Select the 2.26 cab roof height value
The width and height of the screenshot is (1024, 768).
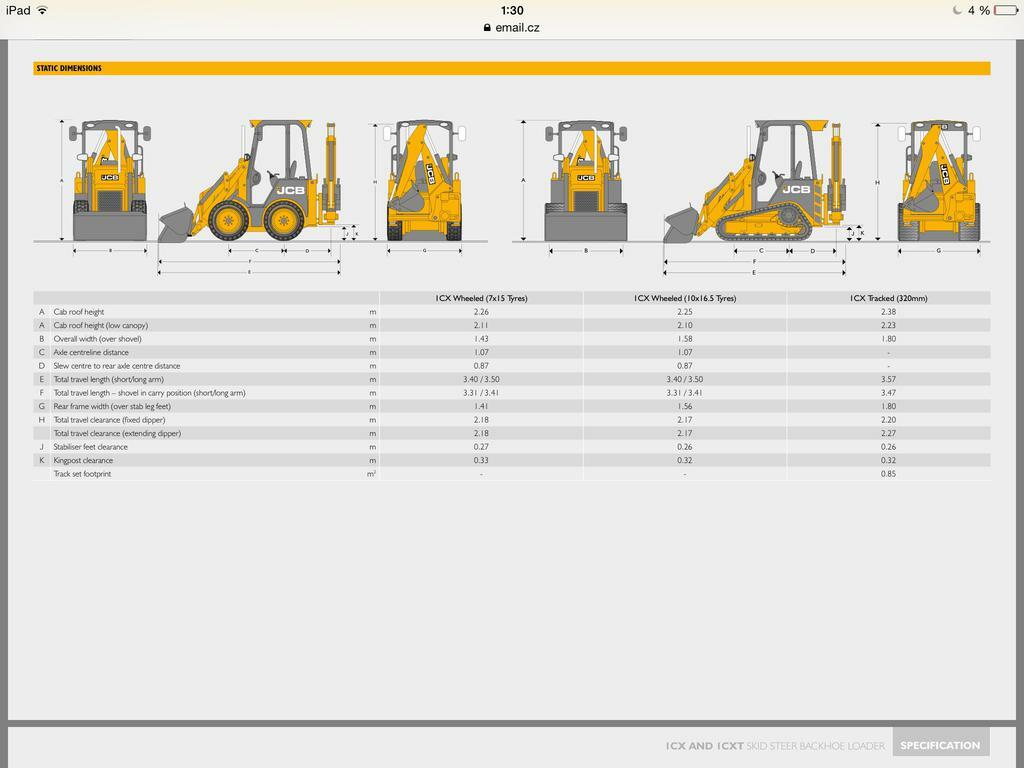pyautogui.click(x=481, y=312)
